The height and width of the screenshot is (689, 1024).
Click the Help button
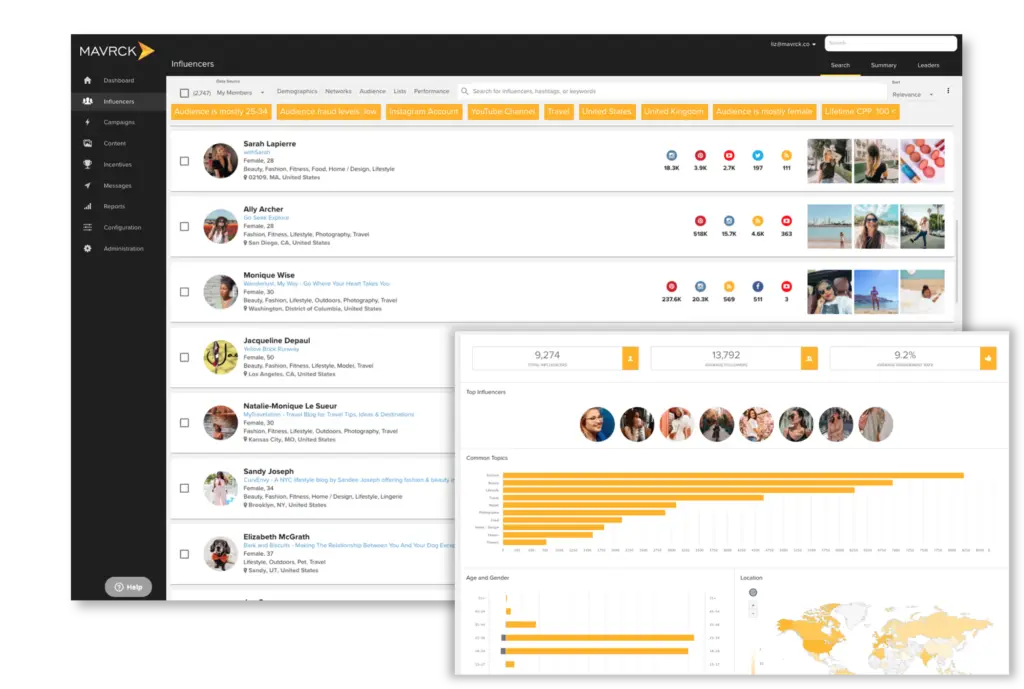(128, 587)
